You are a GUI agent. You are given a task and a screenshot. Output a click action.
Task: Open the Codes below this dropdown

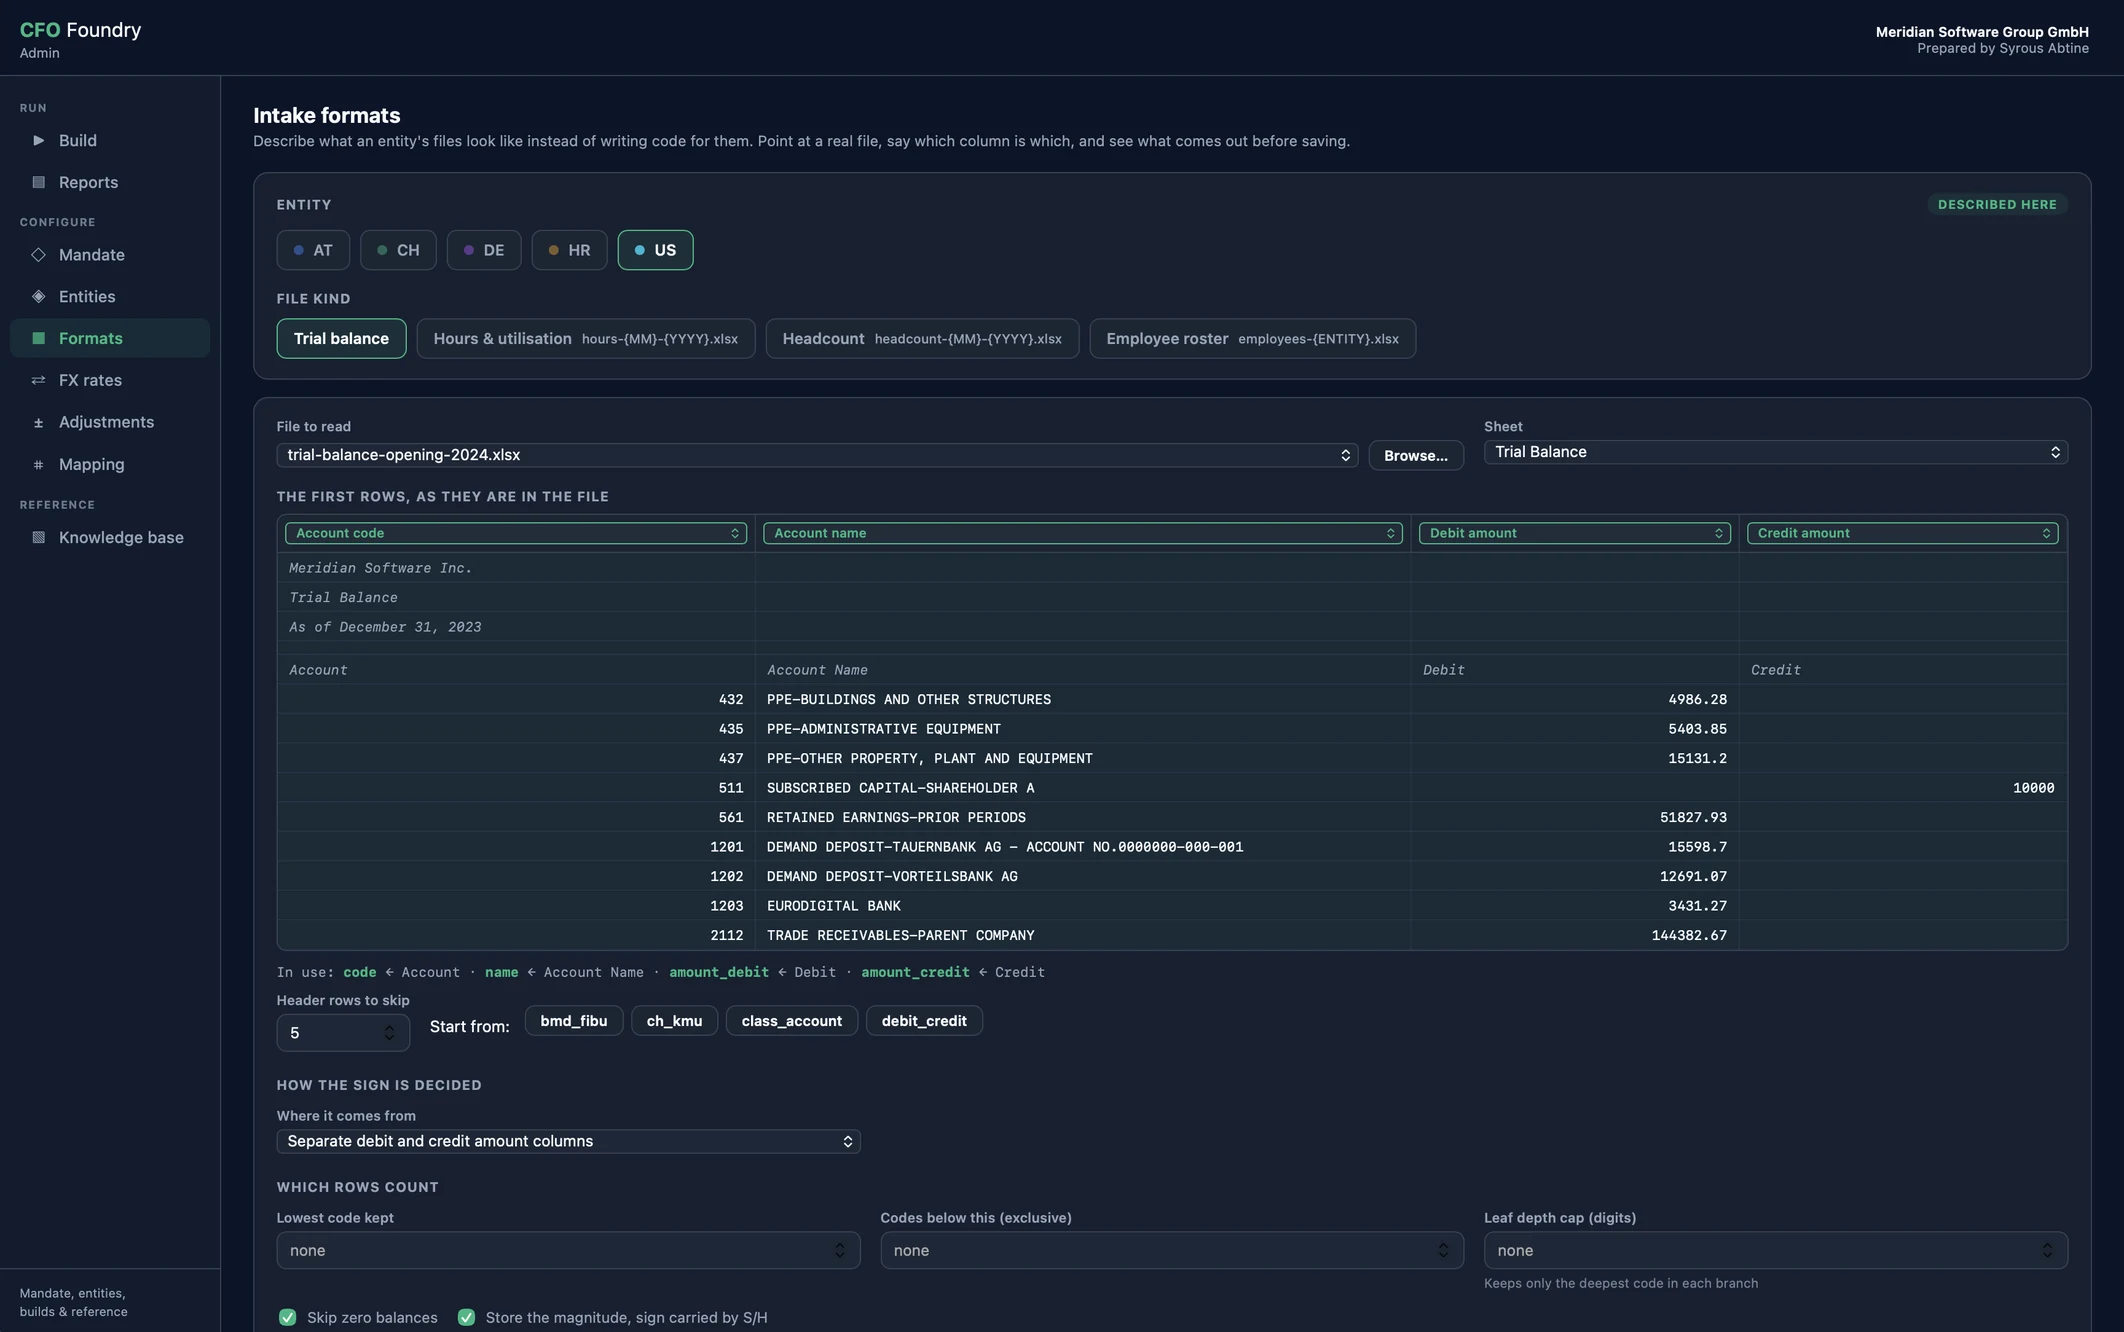point(1171,1250)
